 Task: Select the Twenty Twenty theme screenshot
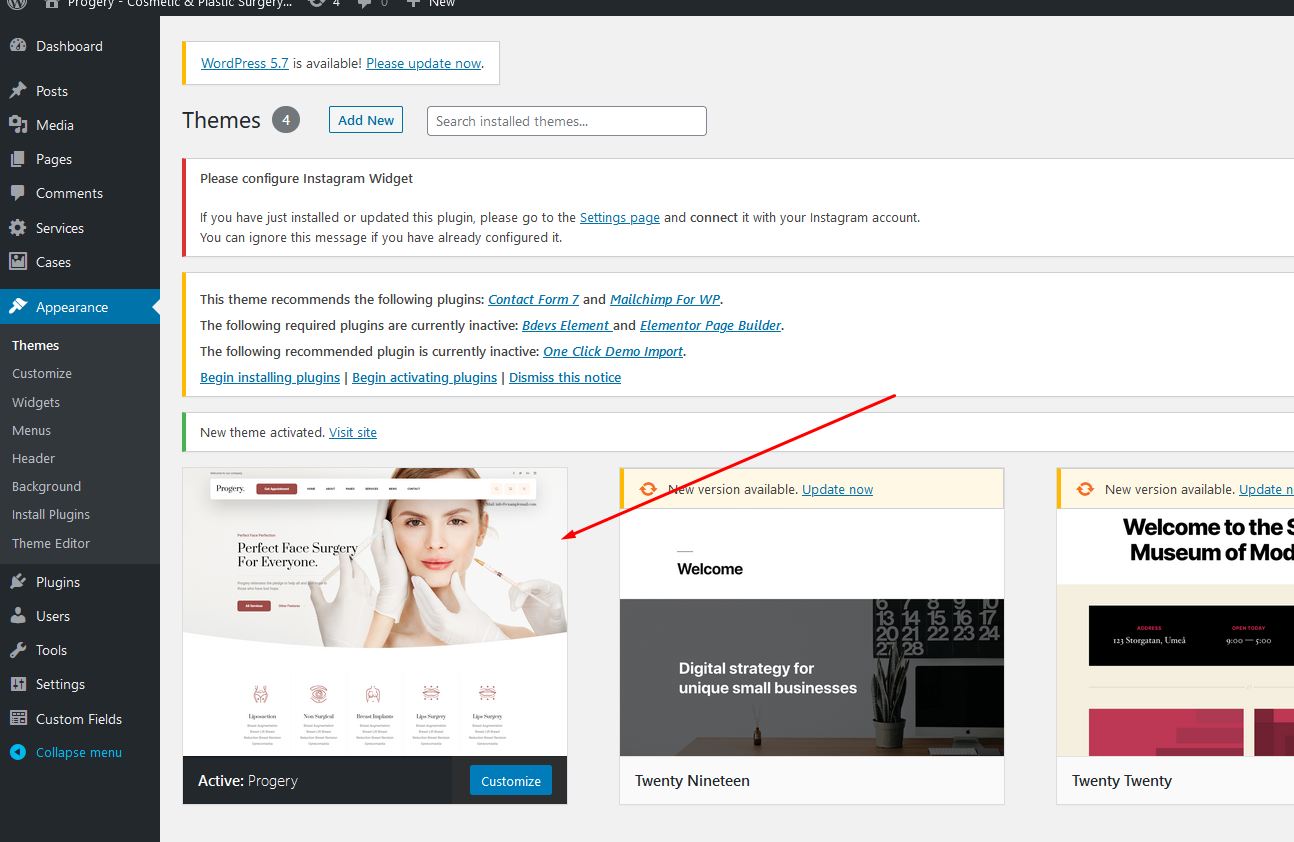[x=1175, y=632]
